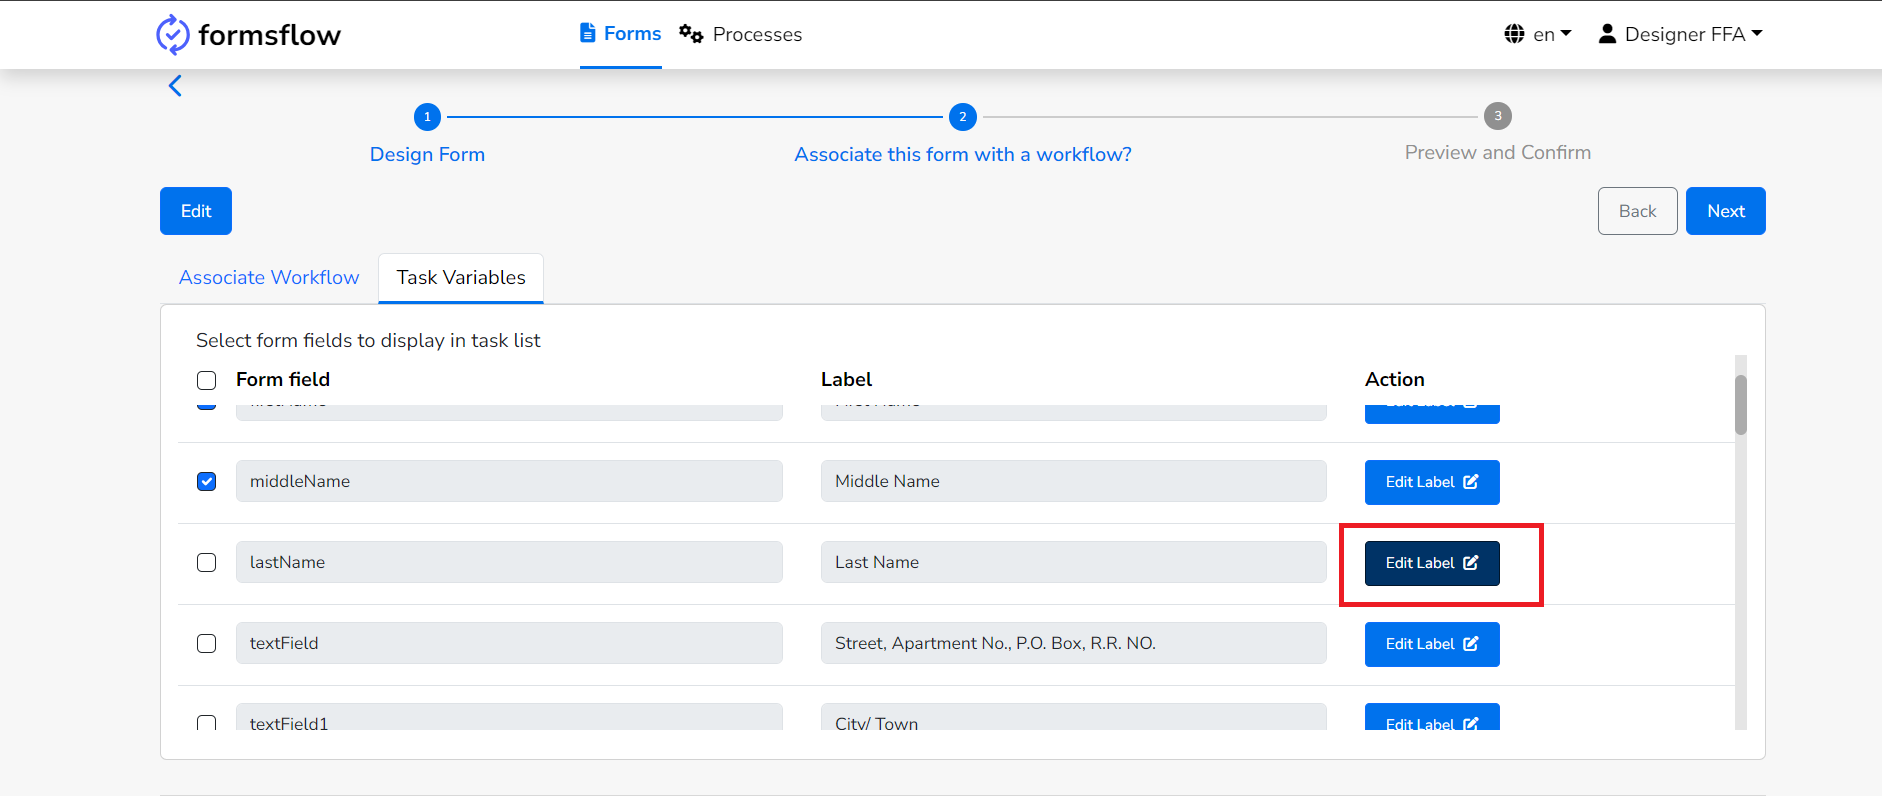1882x796 pixels.
Task: Click pencil icon in Street Edit Label button
Action: click(x=1471, y=644)
